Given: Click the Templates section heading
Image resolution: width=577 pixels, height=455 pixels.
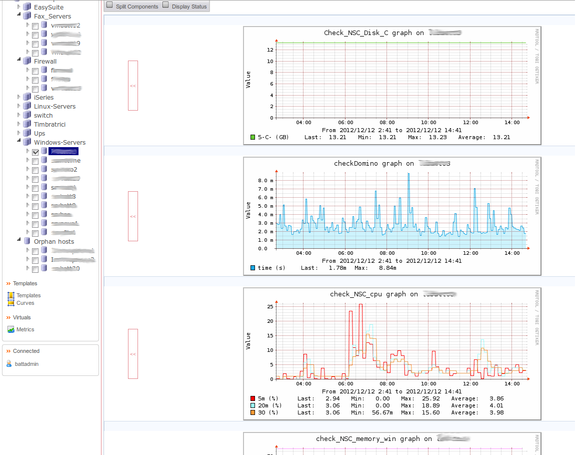Looking at the screenshot, I should click(25, 283).
